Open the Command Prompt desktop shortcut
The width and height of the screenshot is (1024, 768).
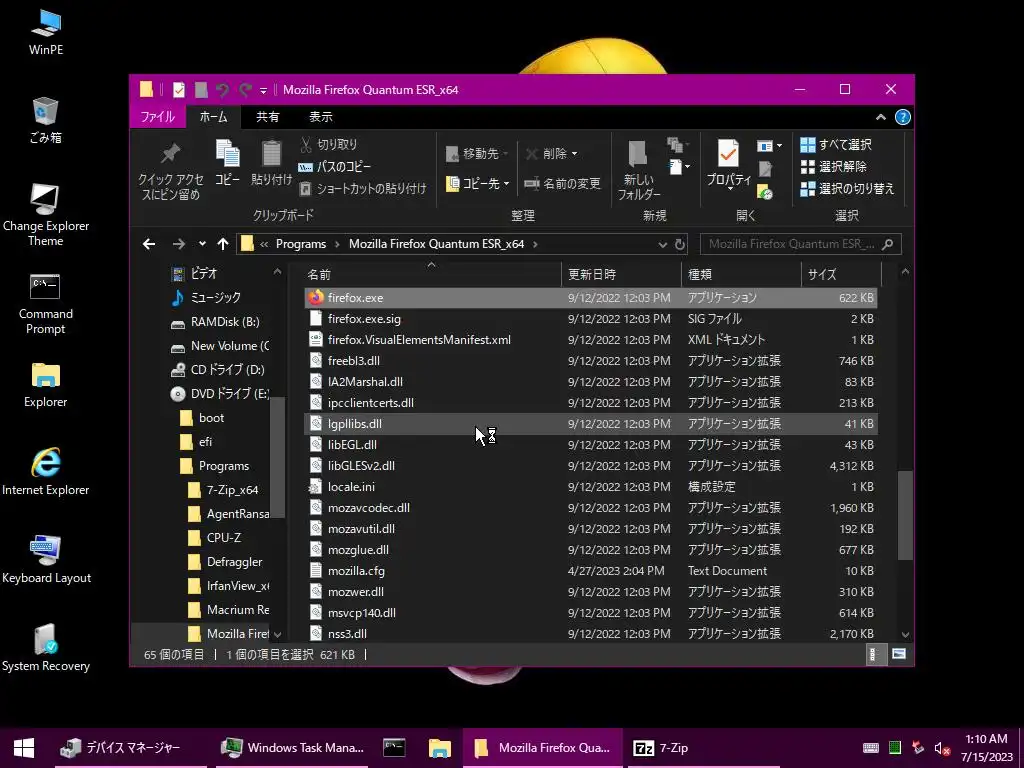click(x=46, y=304)
